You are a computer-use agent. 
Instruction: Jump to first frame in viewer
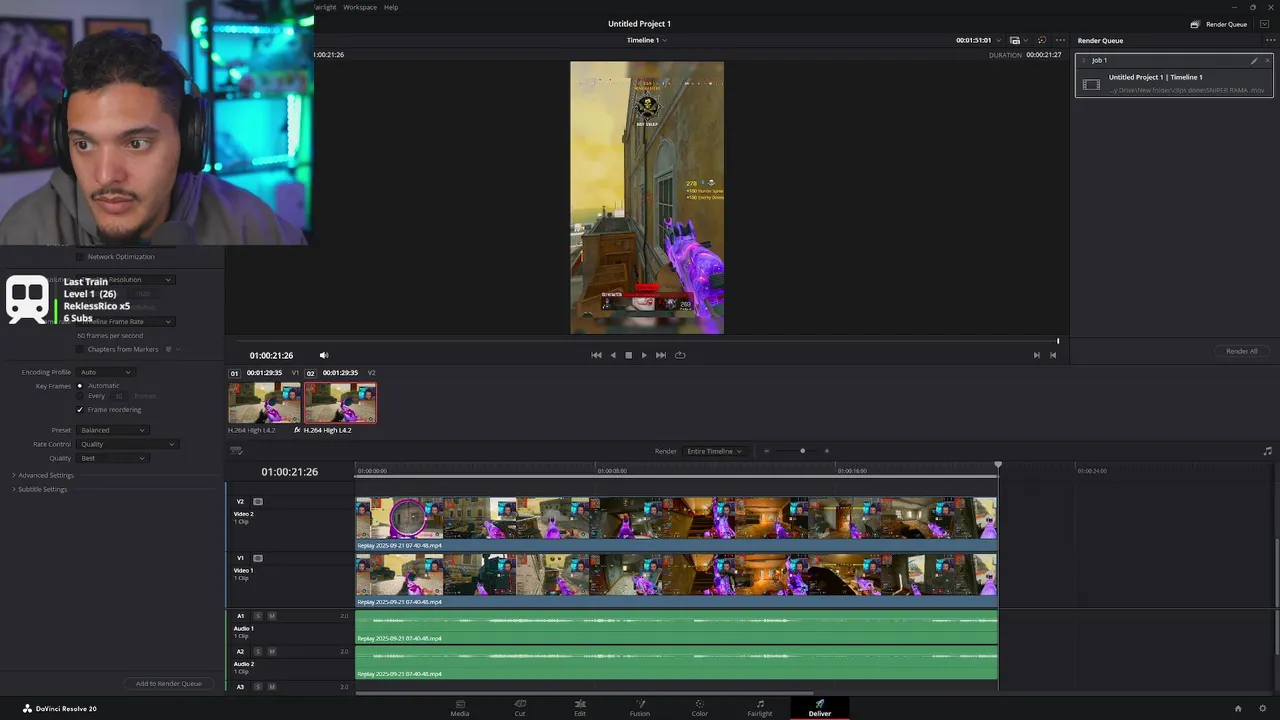pos(597,355)
